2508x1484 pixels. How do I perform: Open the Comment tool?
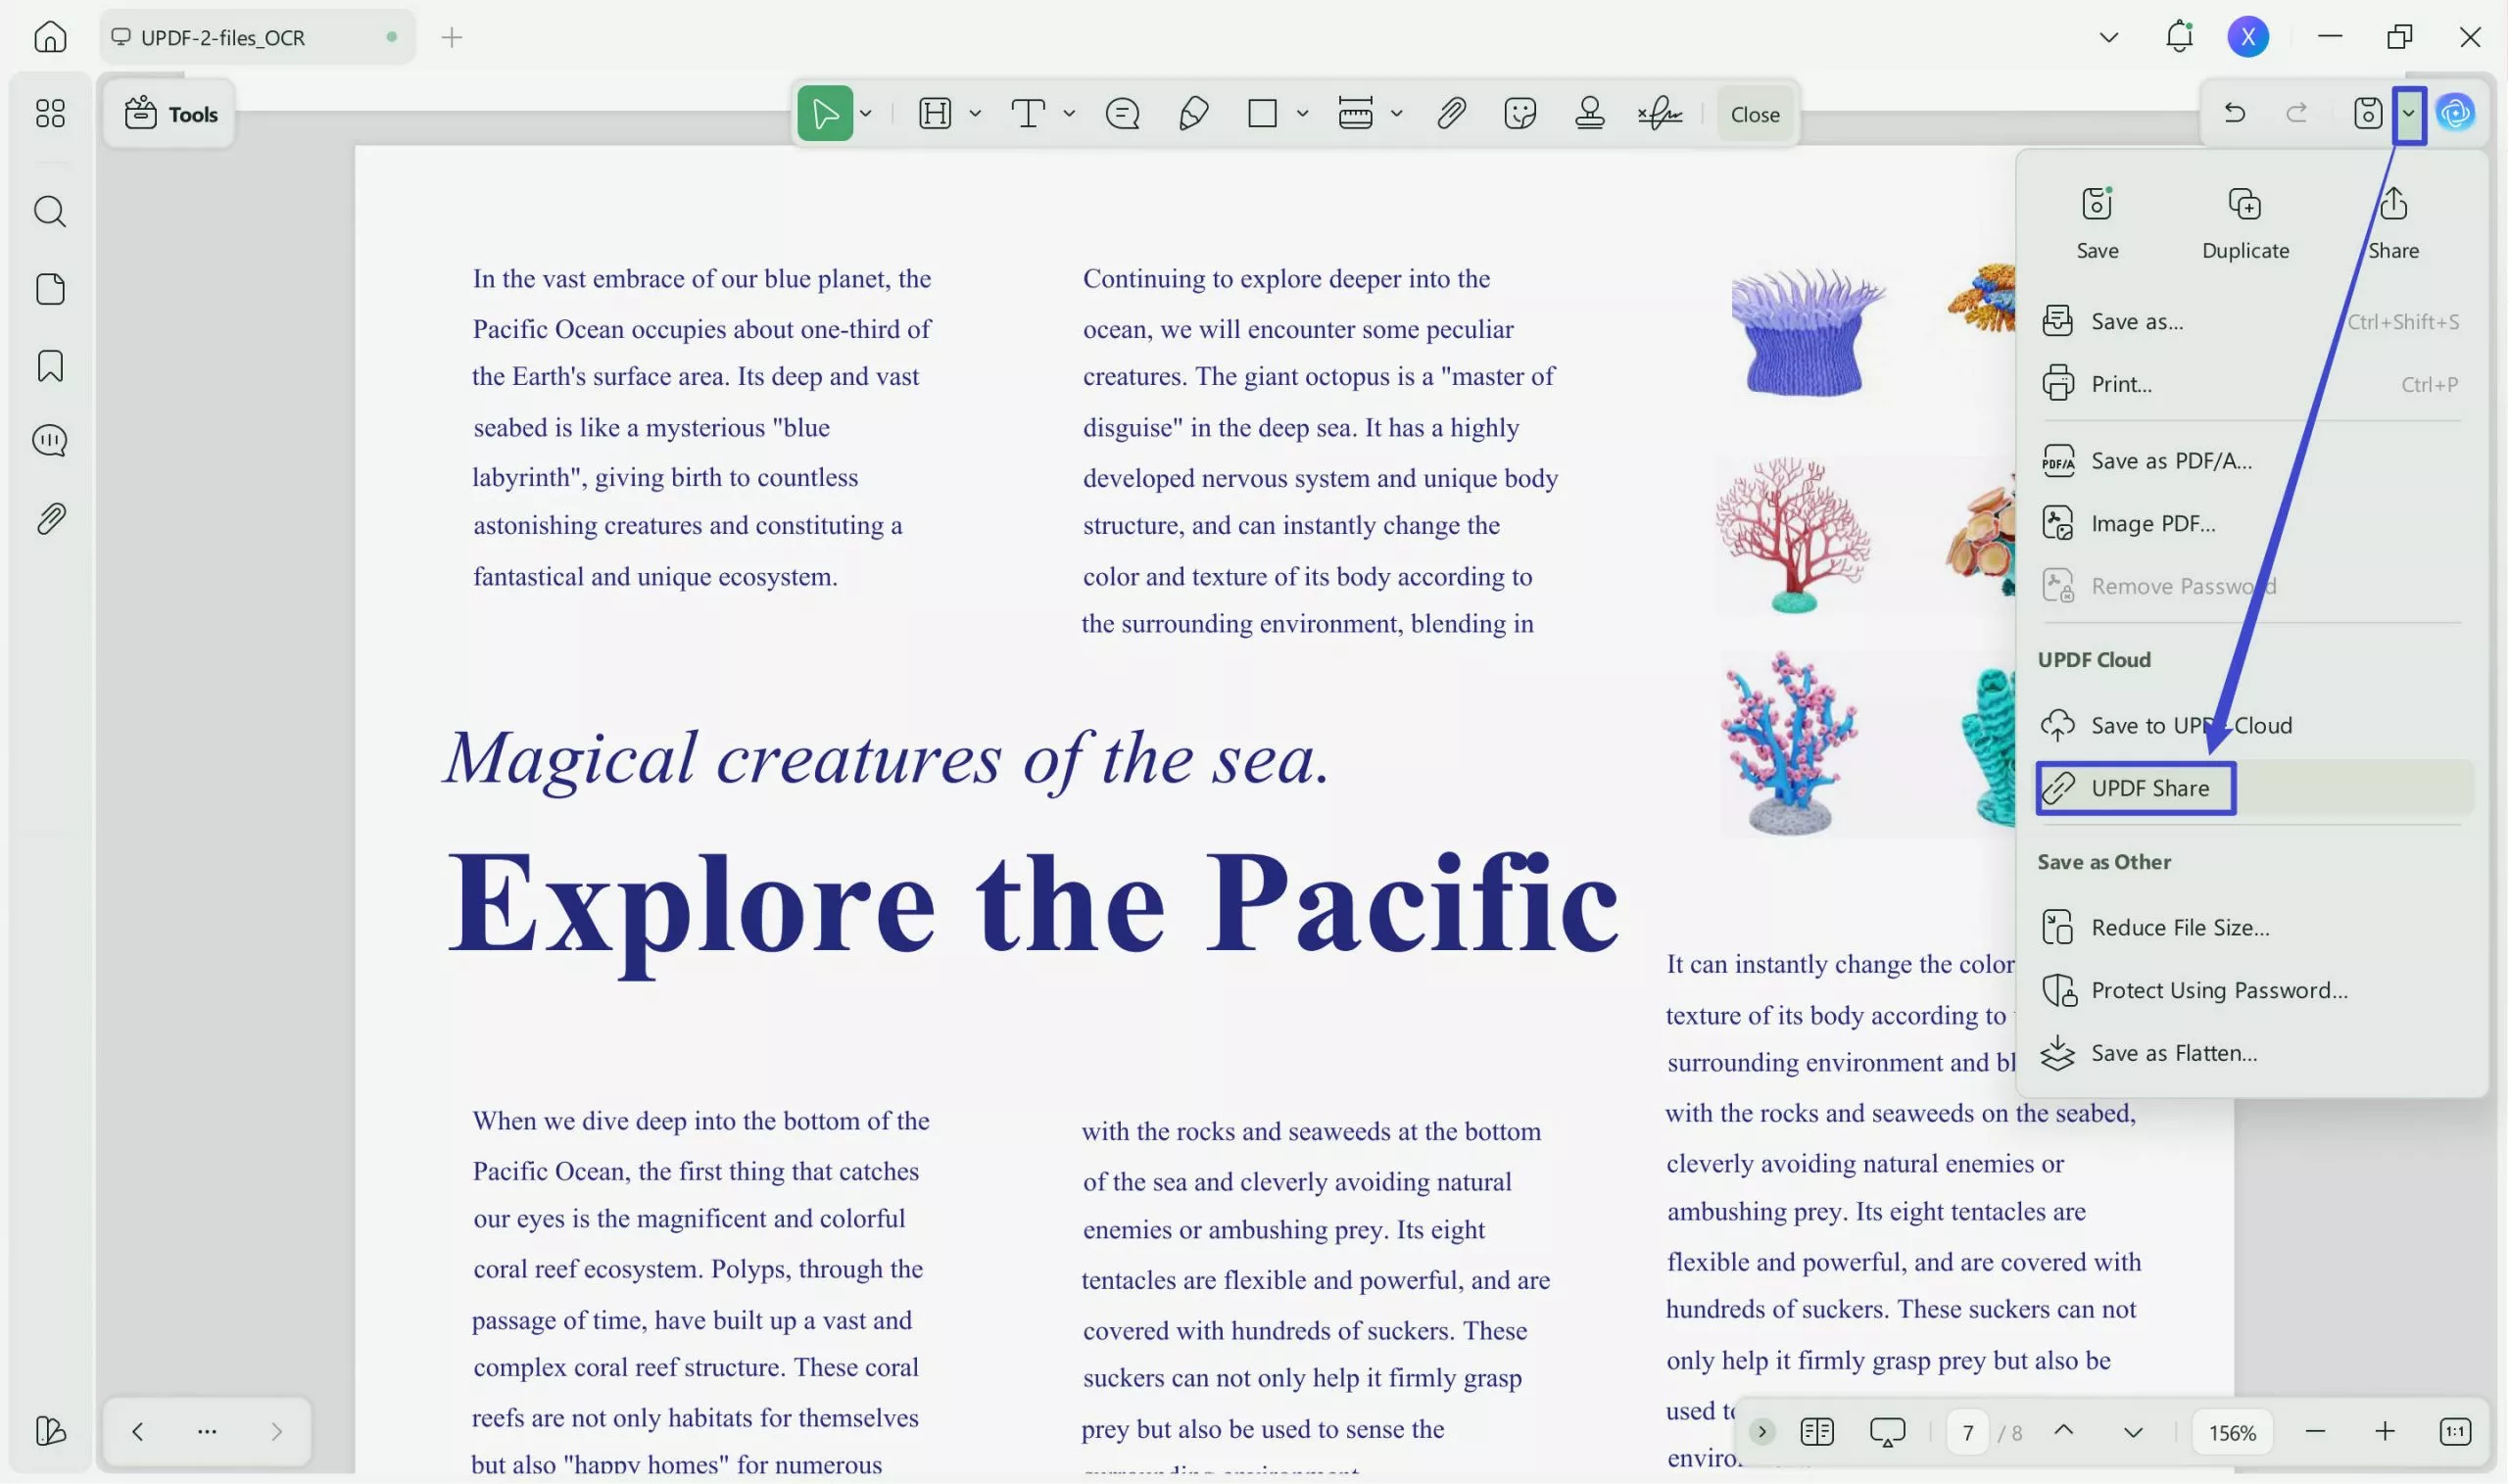coord(1122,113)
